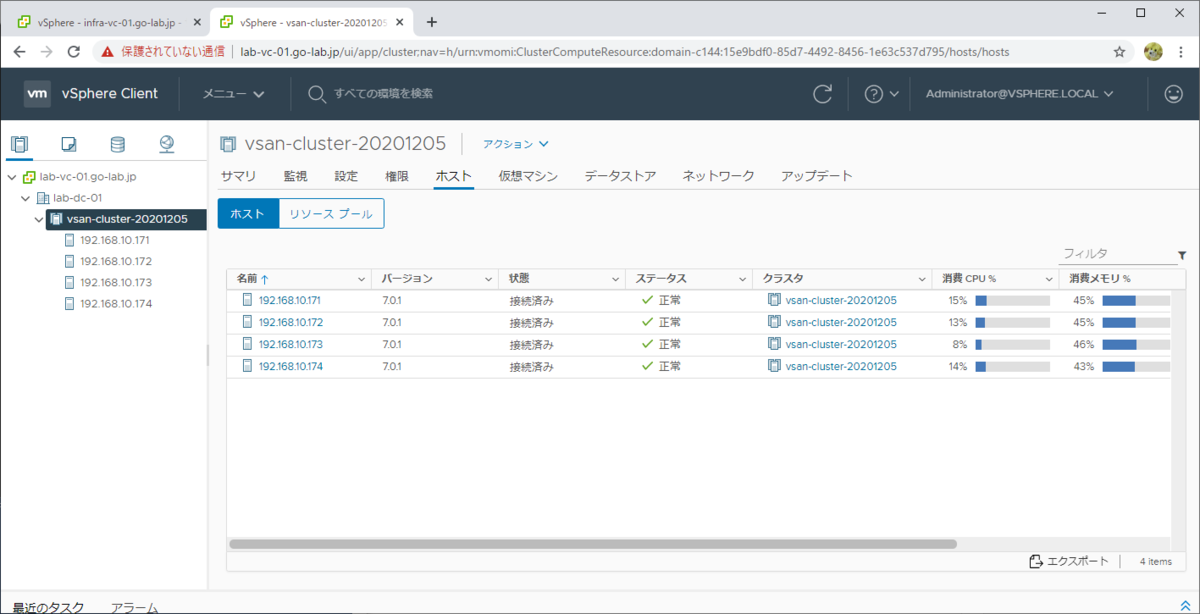Click the フィルタ input field
Screen dimensions: 1200x614
[x=1116, y=254]
